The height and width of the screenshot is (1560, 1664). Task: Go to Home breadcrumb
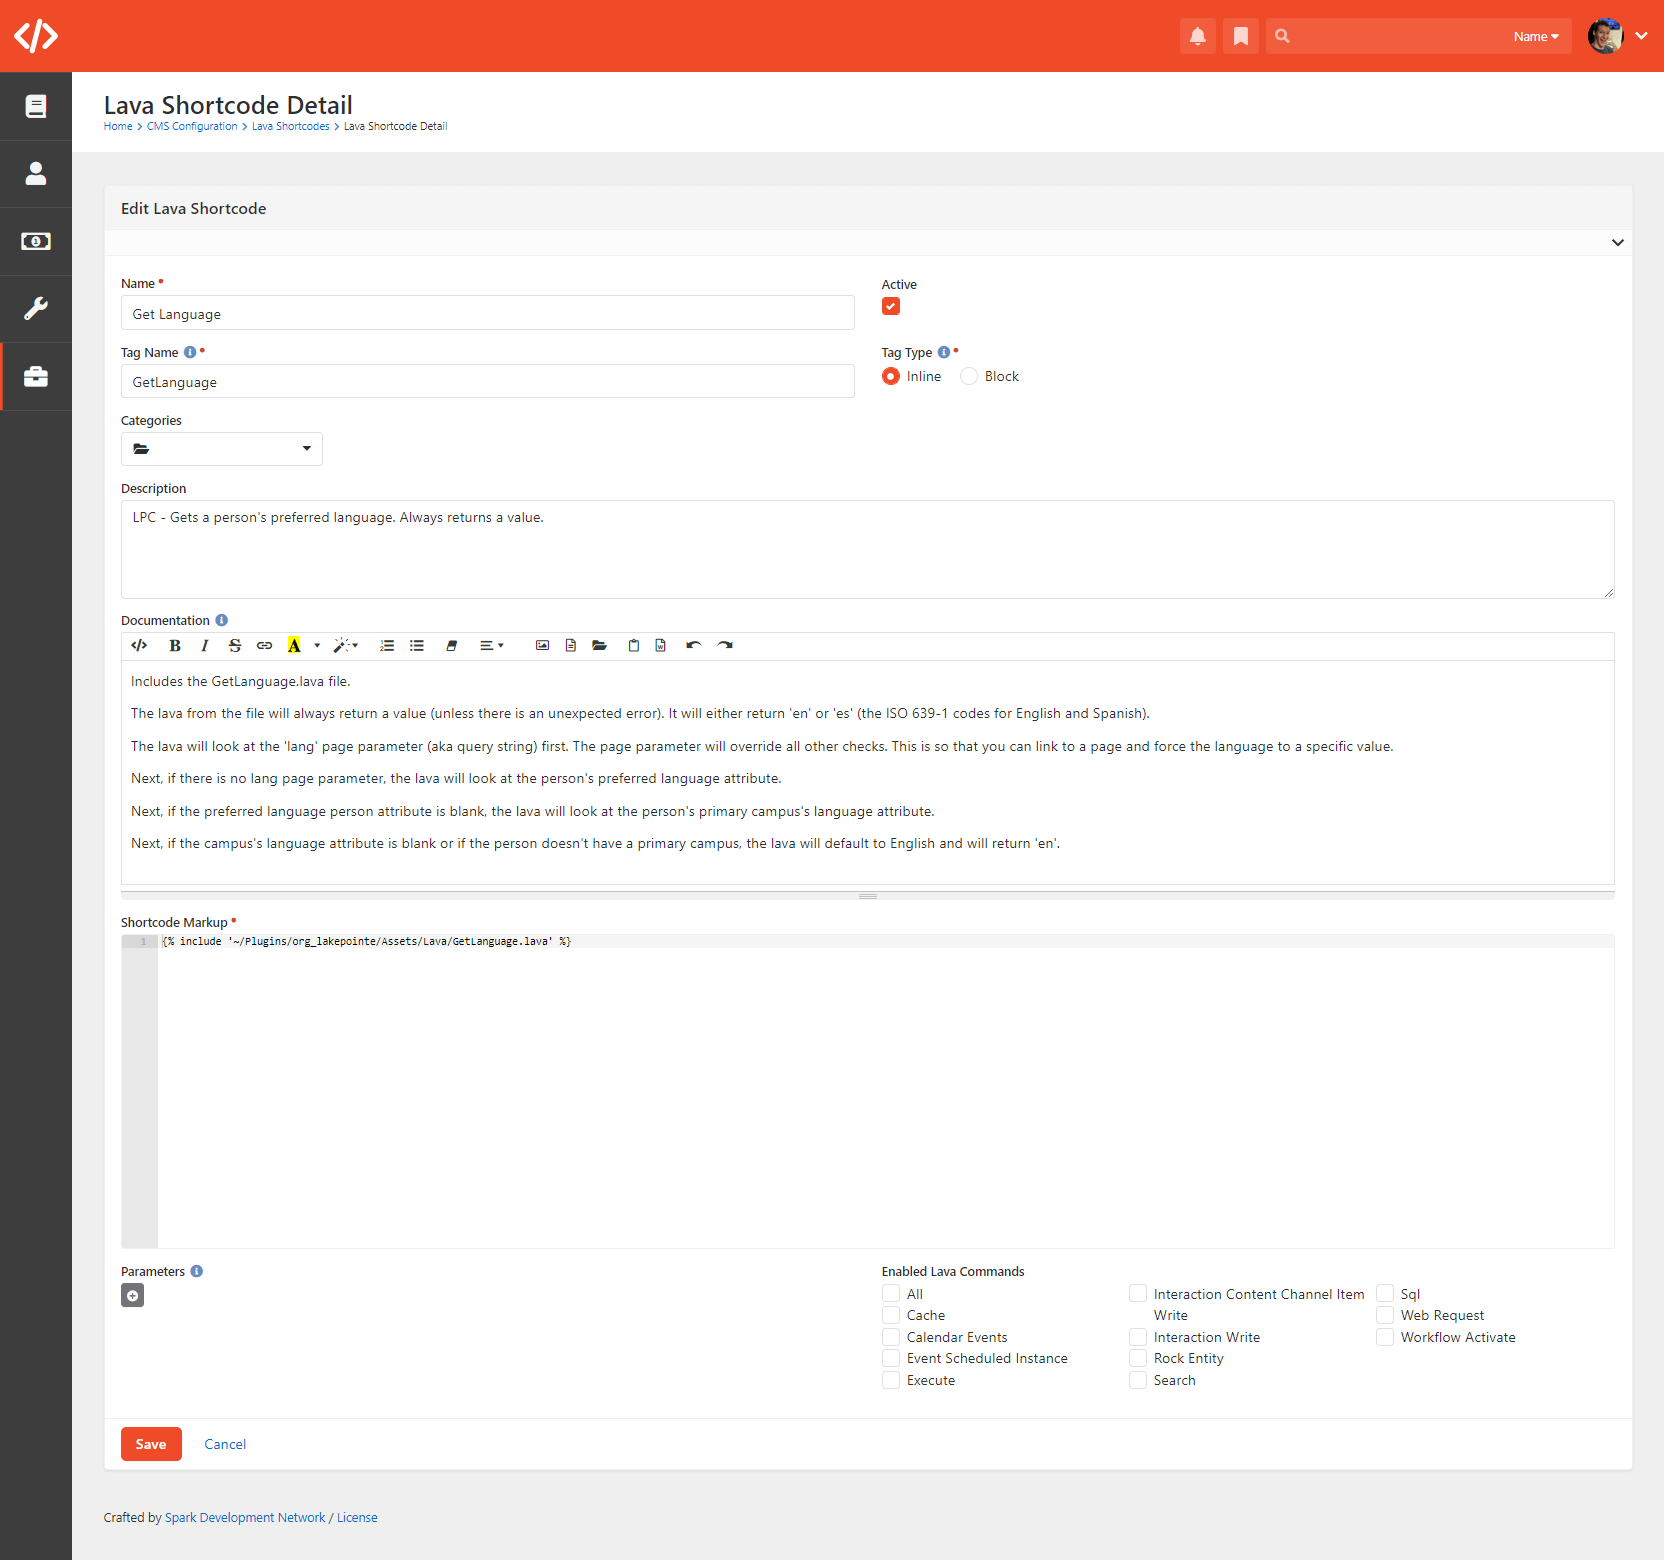[118, 126]
